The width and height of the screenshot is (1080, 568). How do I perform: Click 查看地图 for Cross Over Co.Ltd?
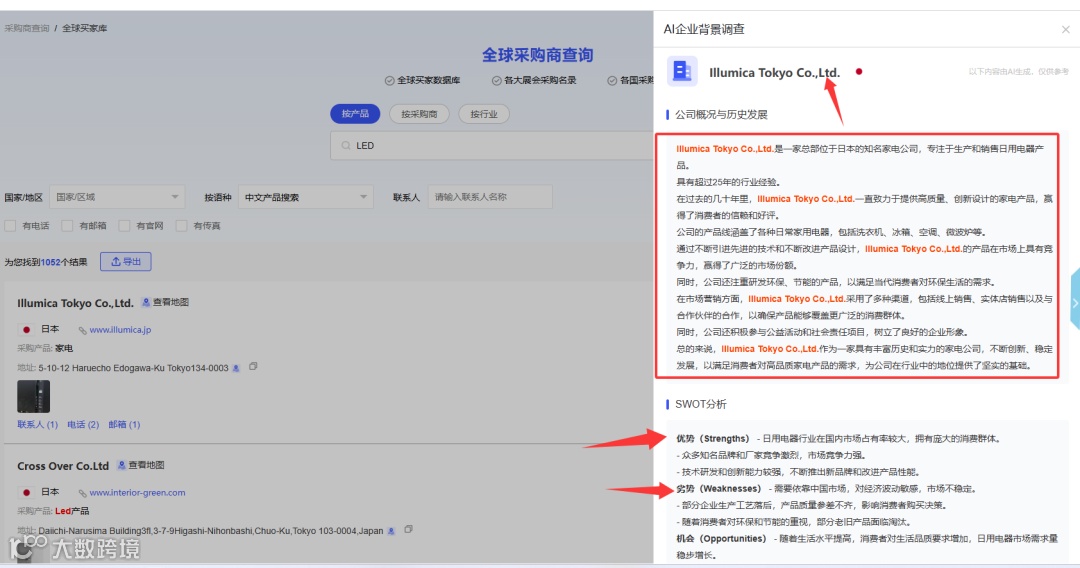pos(147,465)
